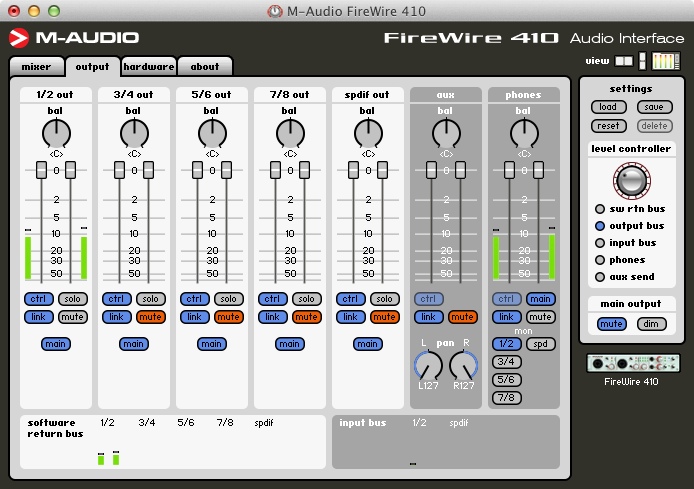Click the 5/6 out balance knob
Screen dimensions: 694x489
point(212,133)
